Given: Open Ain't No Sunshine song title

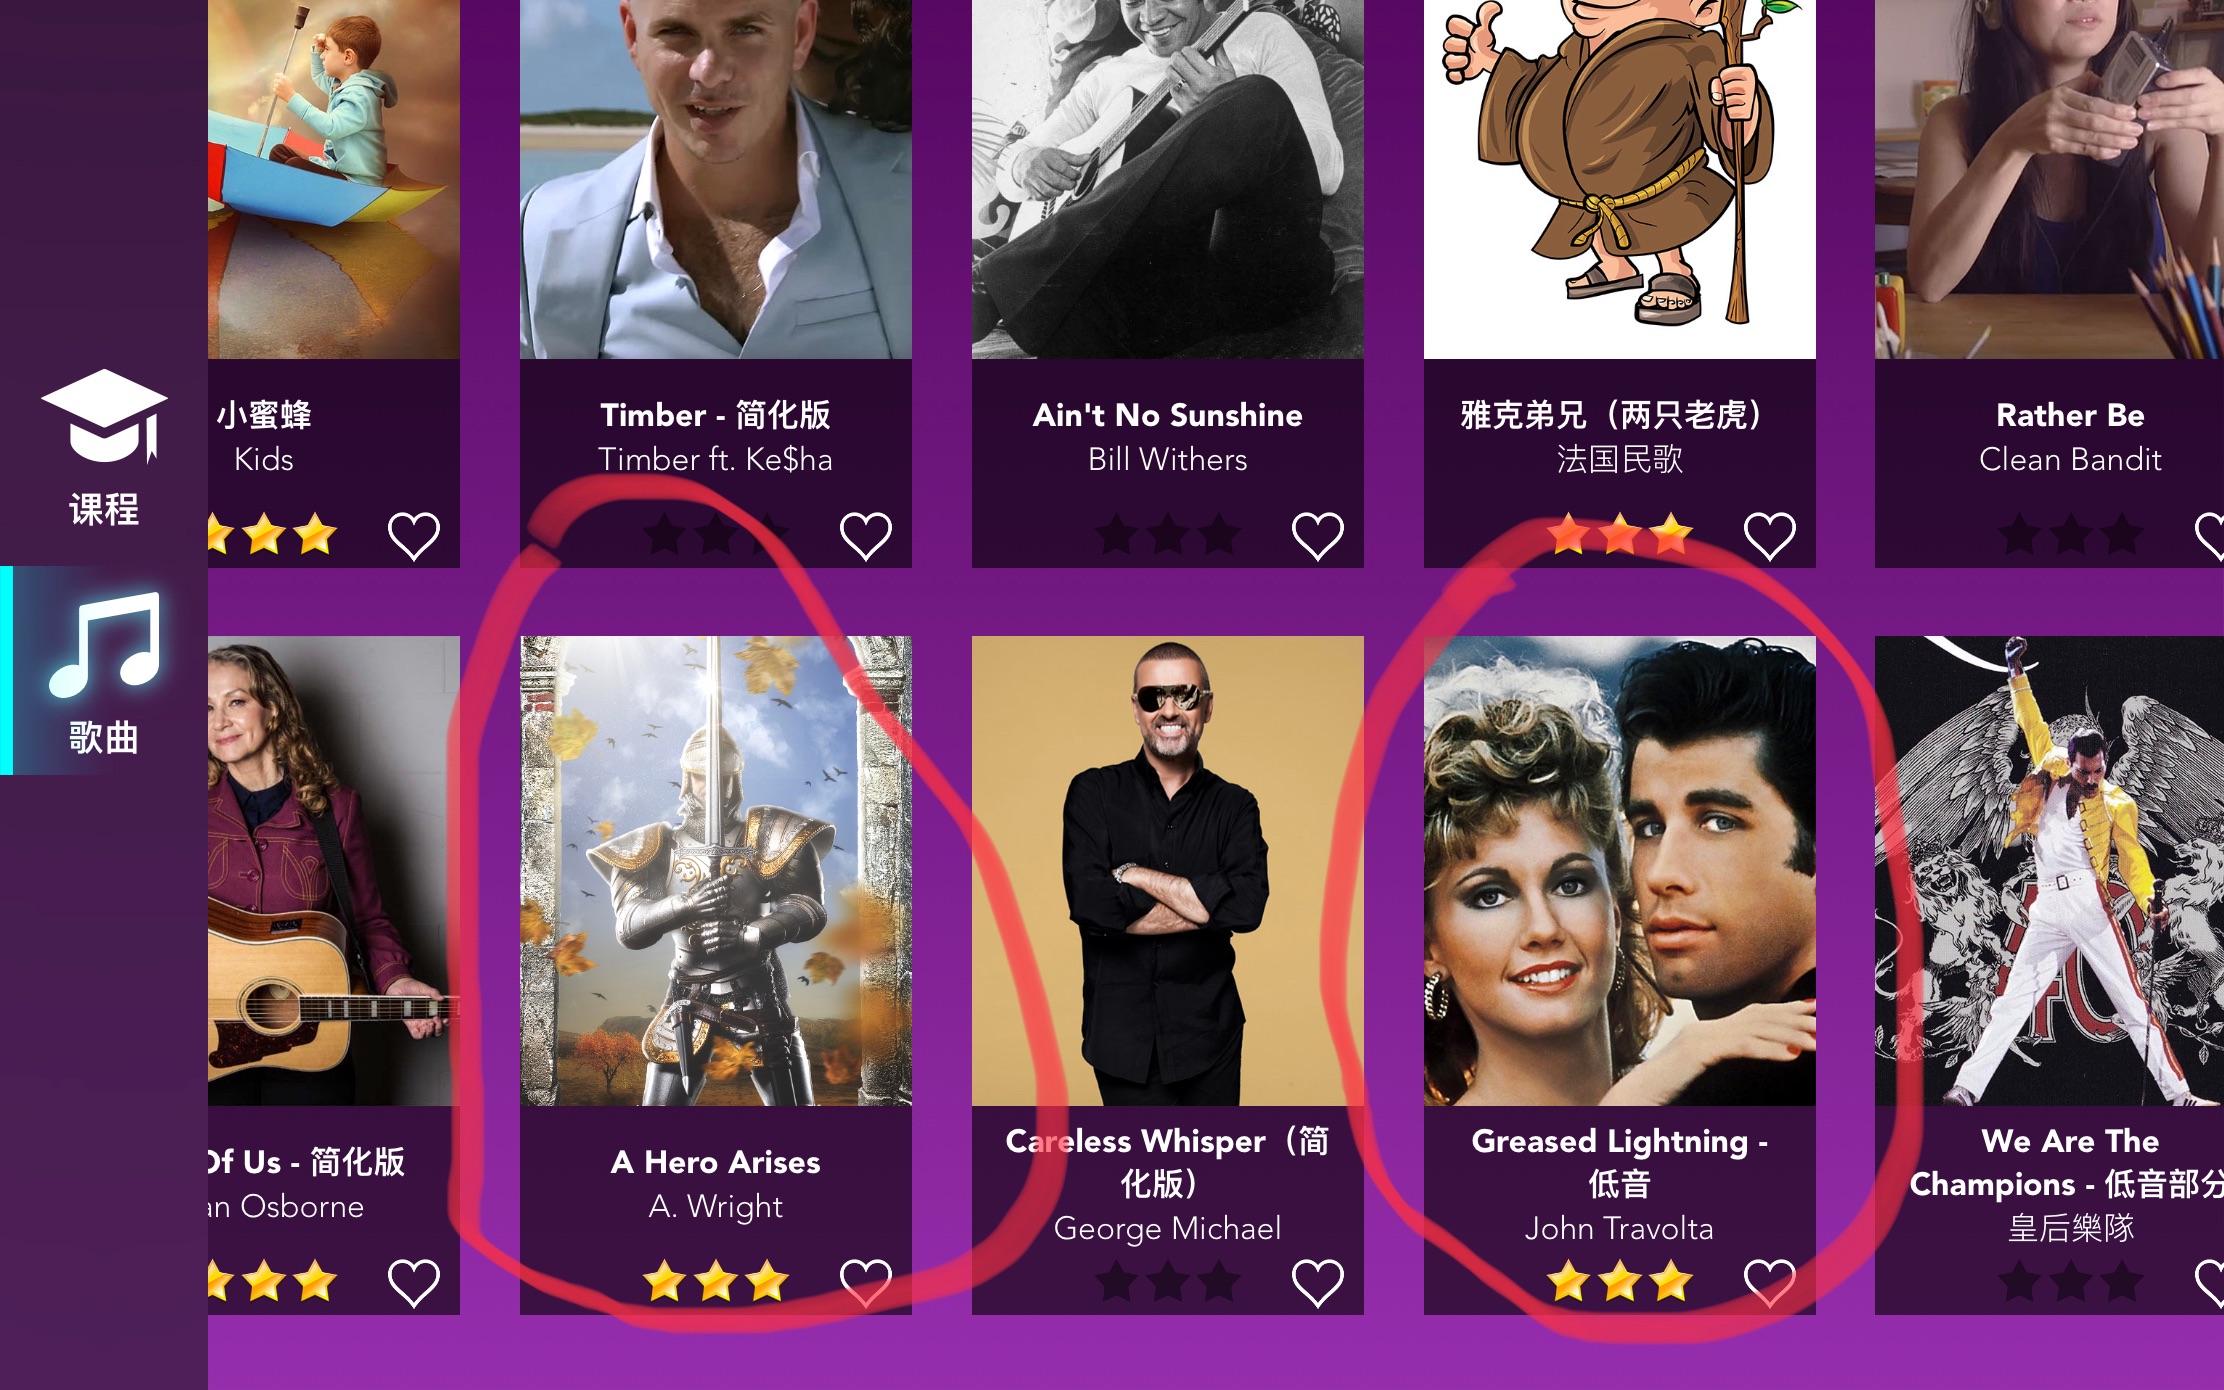Looking at the screenshot, I should pos(1168,415).
